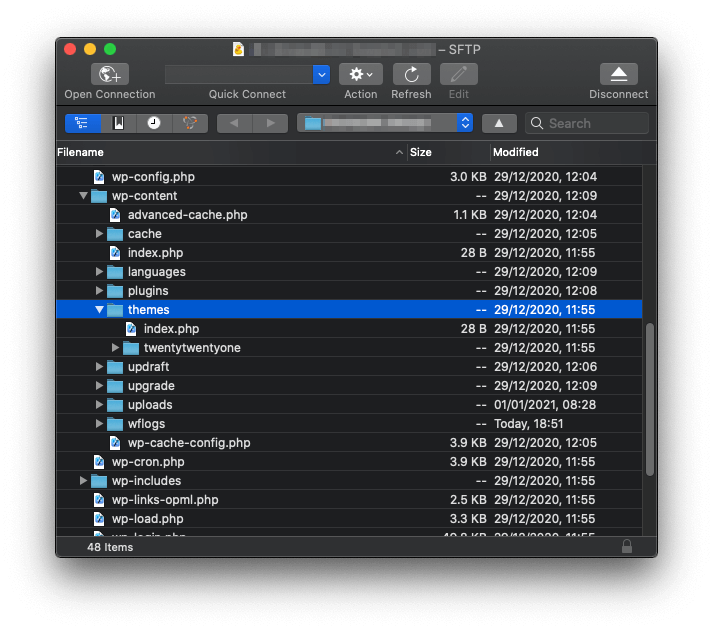Open the Quick Connect dropdown
The image size is (713, 631).
pos(321,74)
